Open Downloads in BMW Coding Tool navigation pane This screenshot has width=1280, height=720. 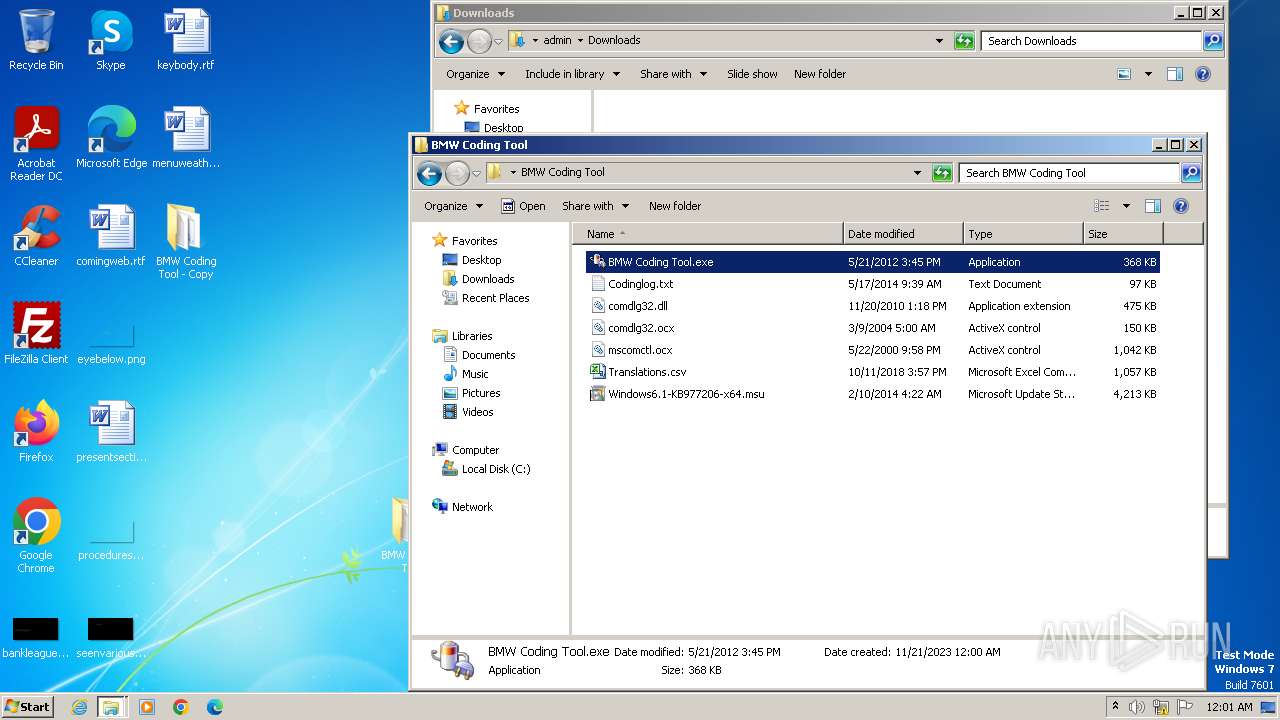point(478,279)
